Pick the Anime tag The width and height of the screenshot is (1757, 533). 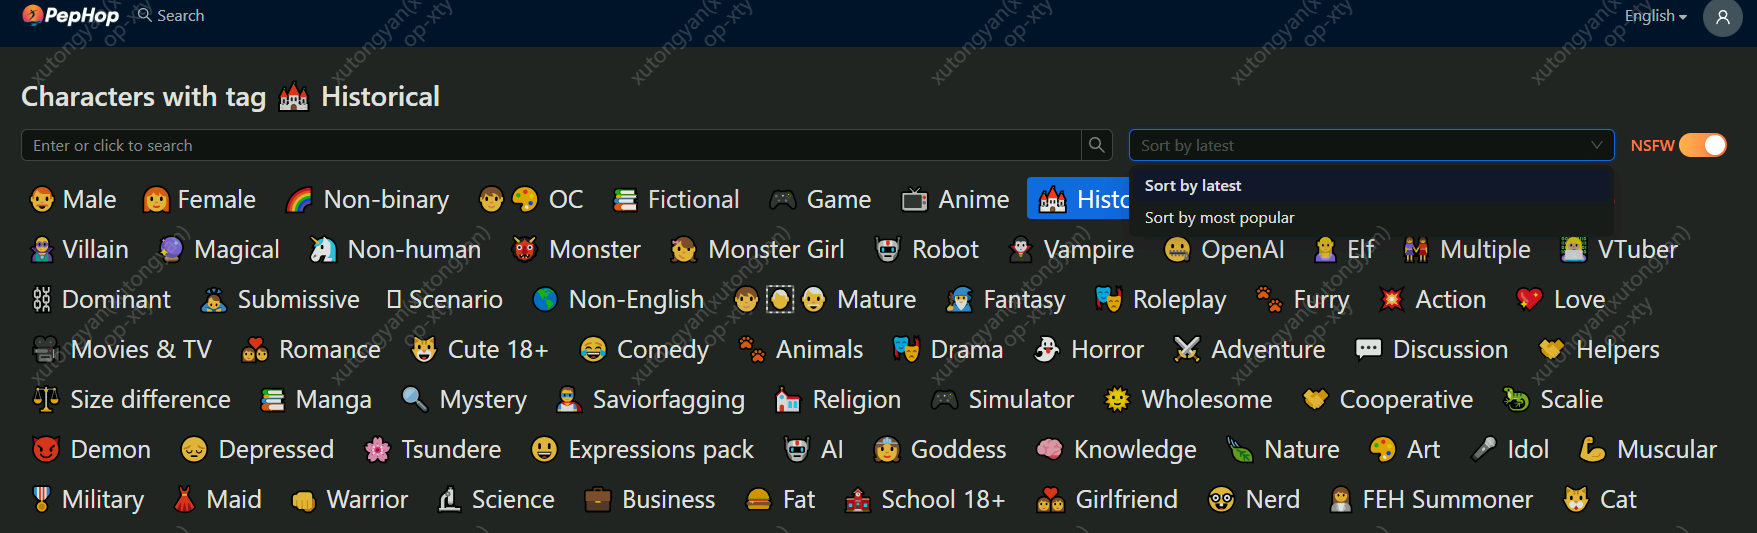point(956,199)
